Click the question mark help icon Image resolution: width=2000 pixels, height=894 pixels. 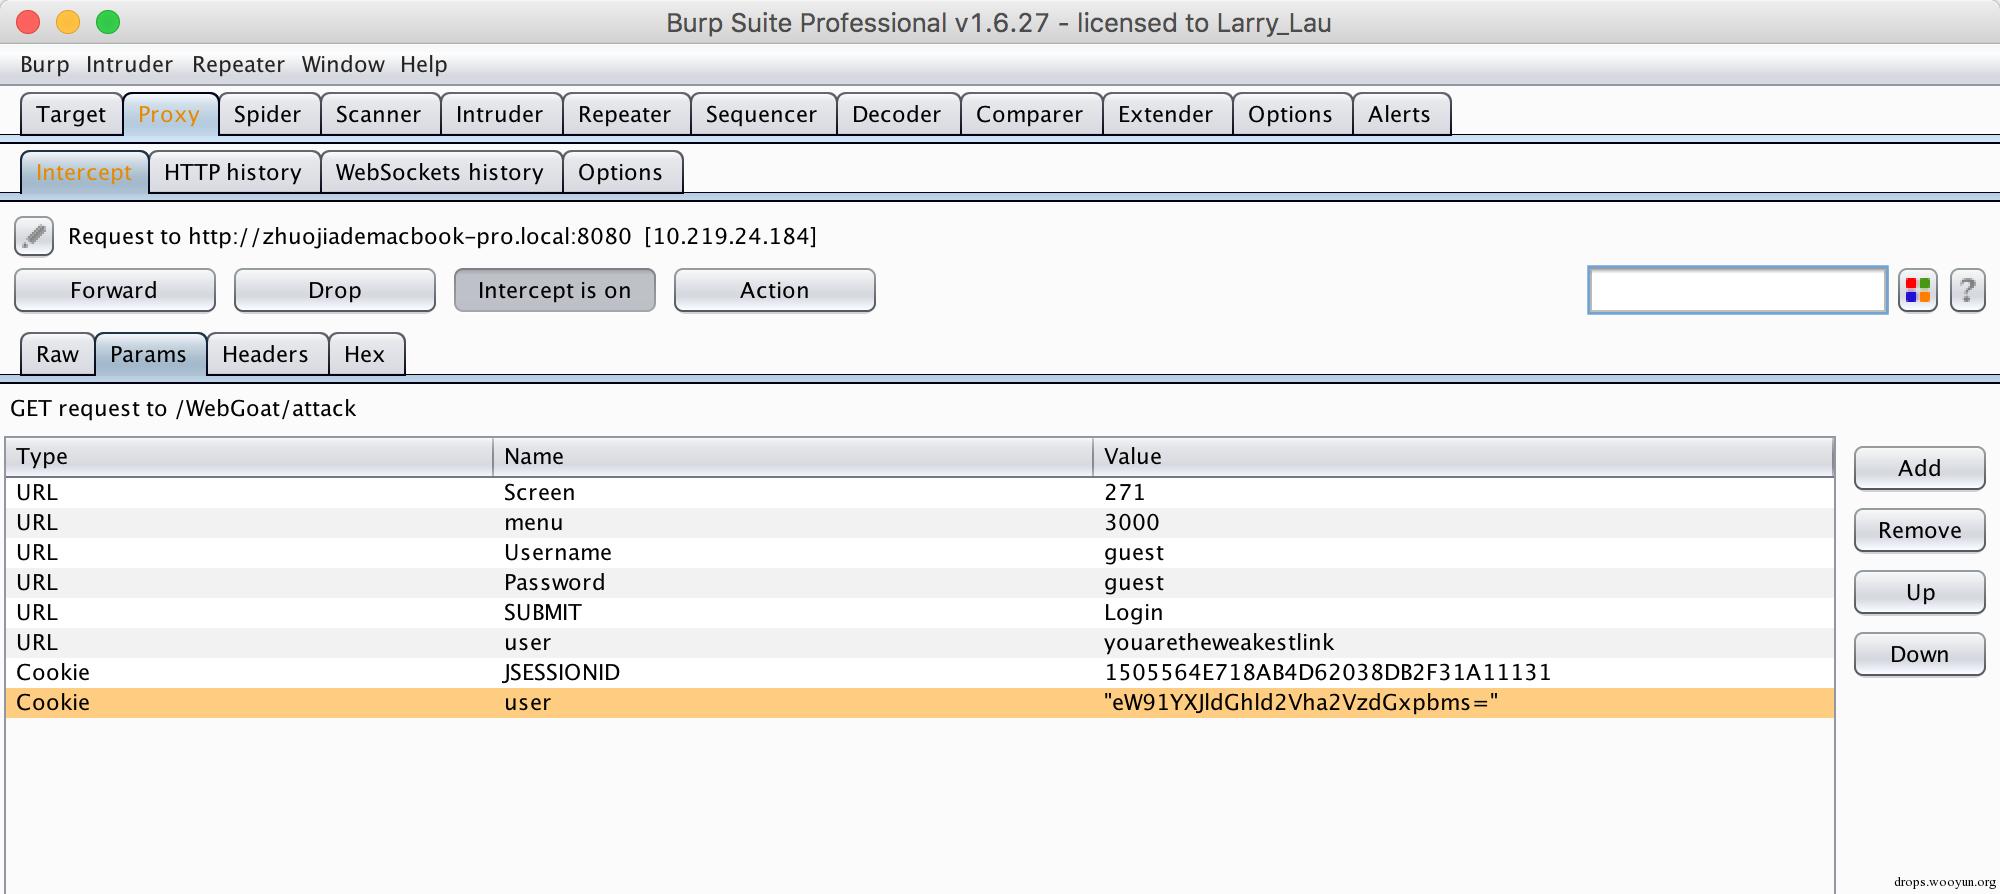[x=1967, y=291]
